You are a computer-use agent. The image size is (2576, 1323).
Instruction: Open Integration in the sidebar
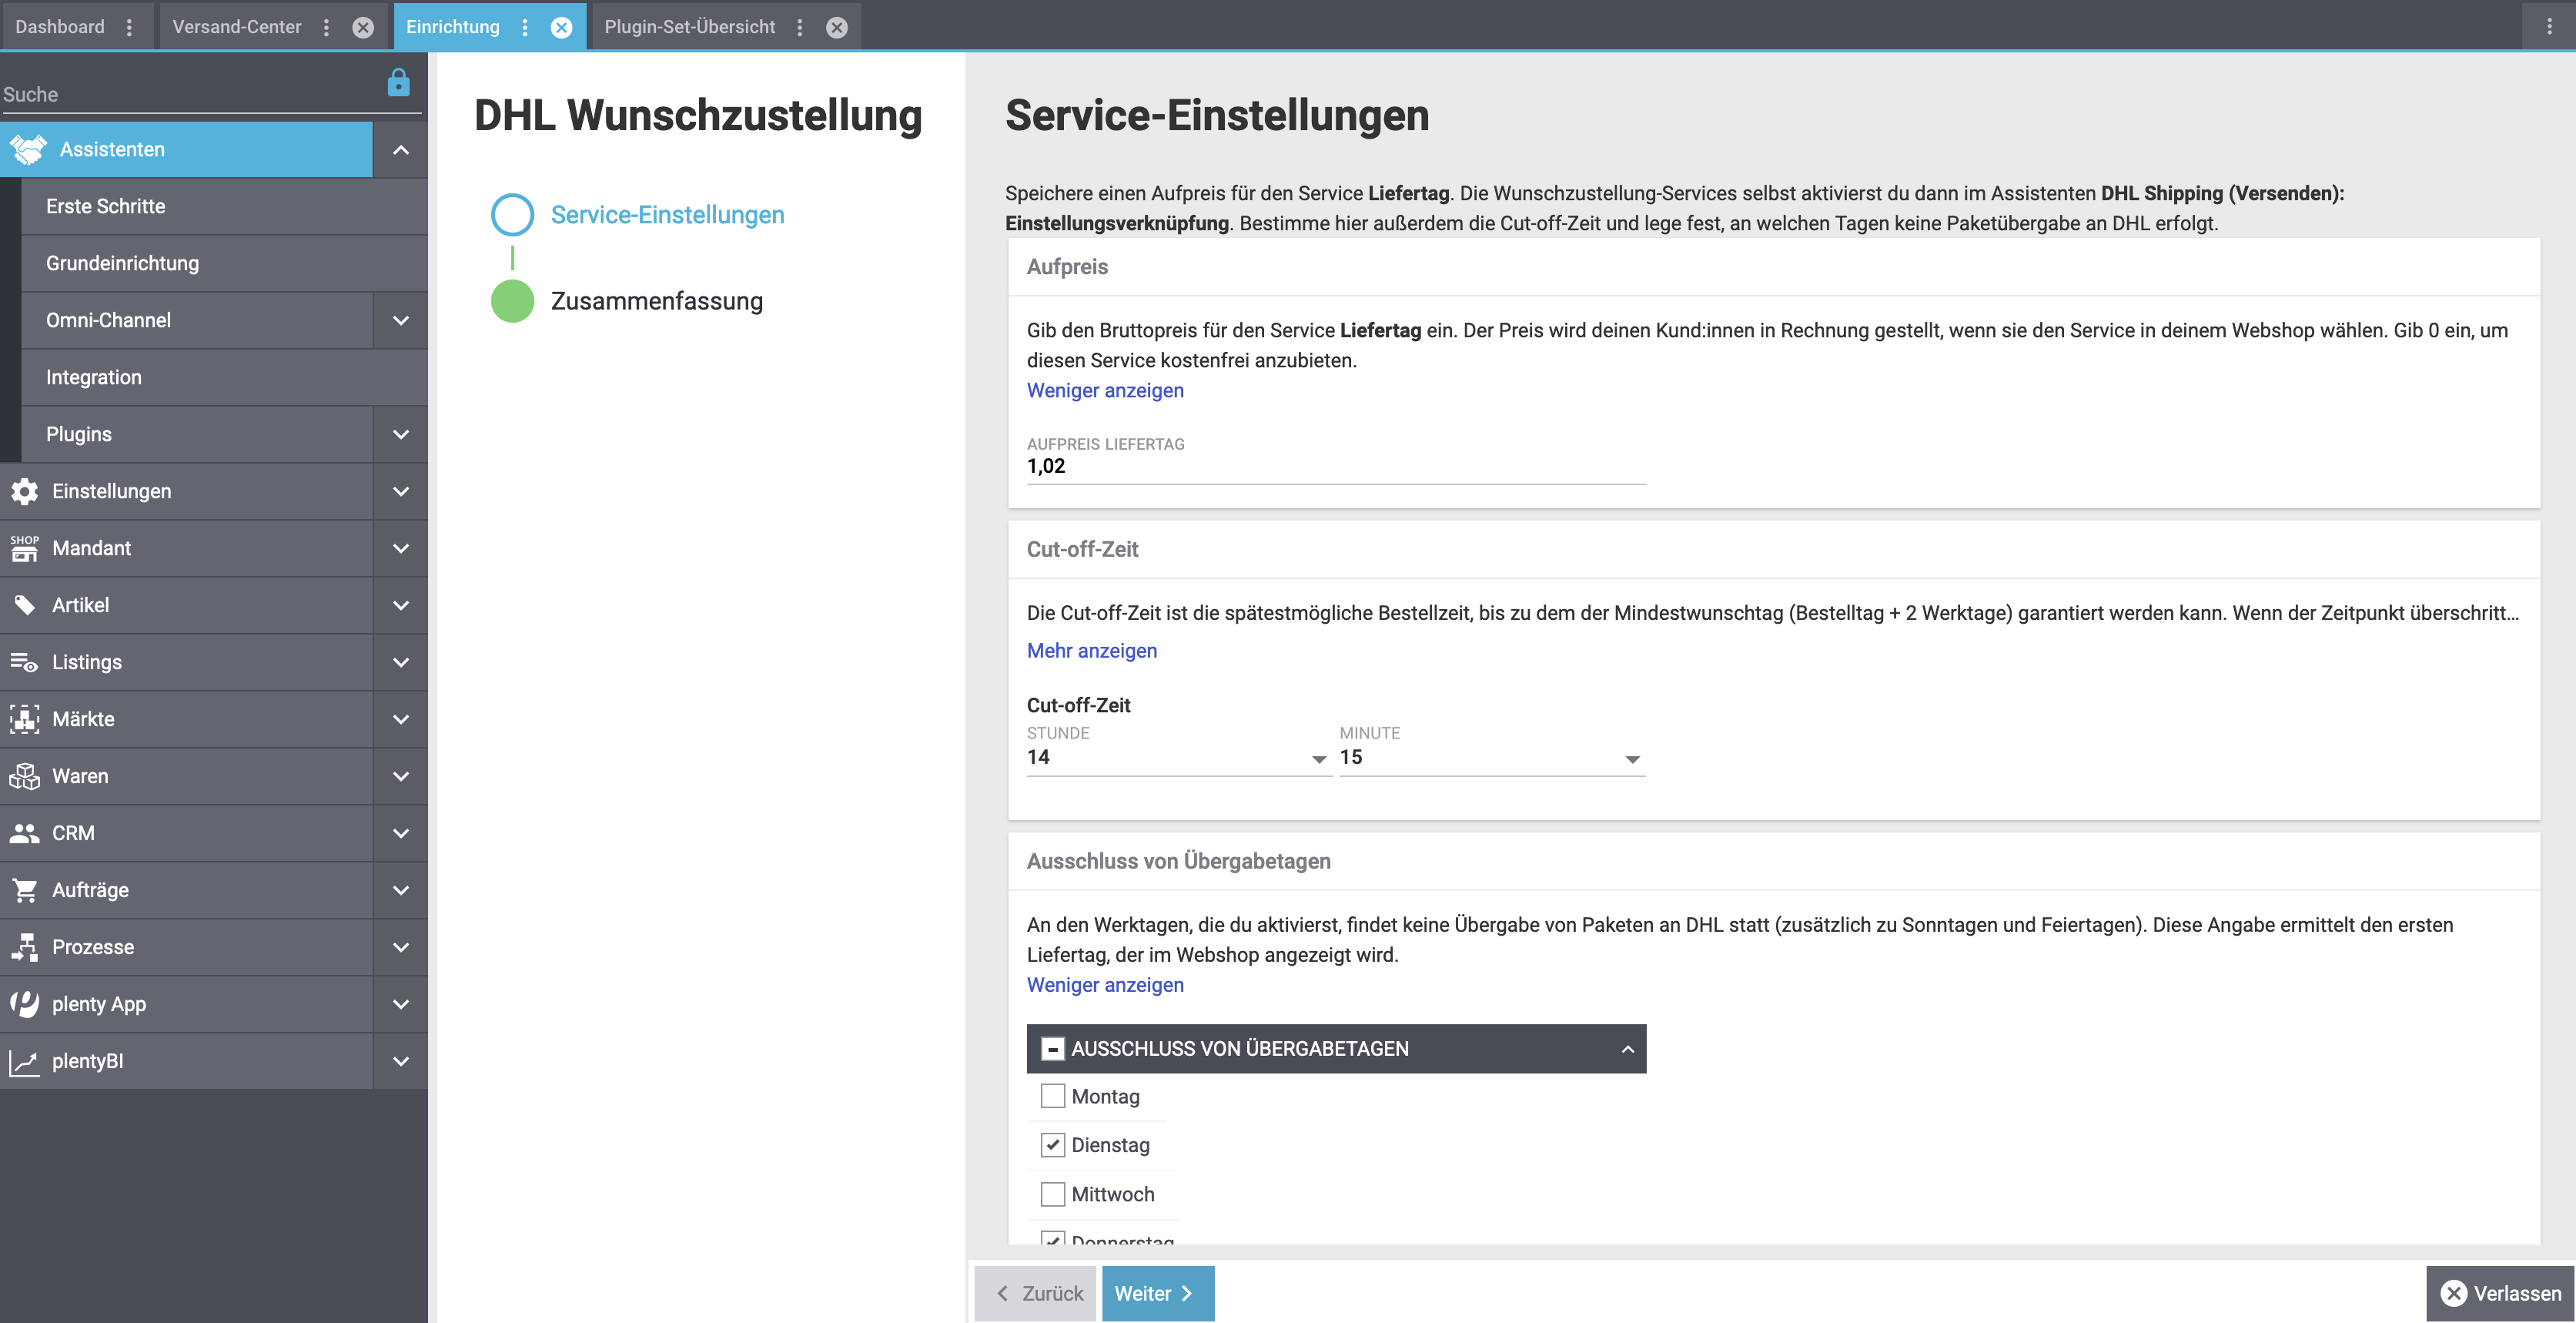tap(224, 378)
